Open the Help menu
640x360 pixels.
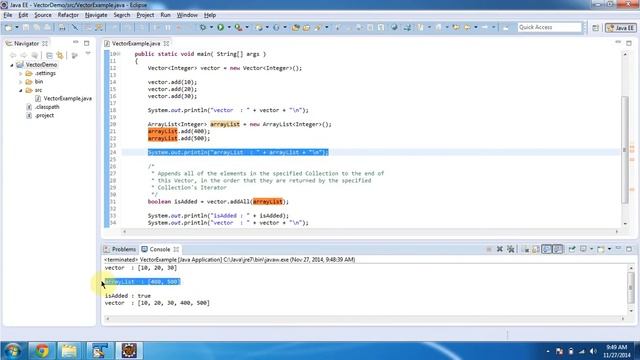click(x=210, y=15)
